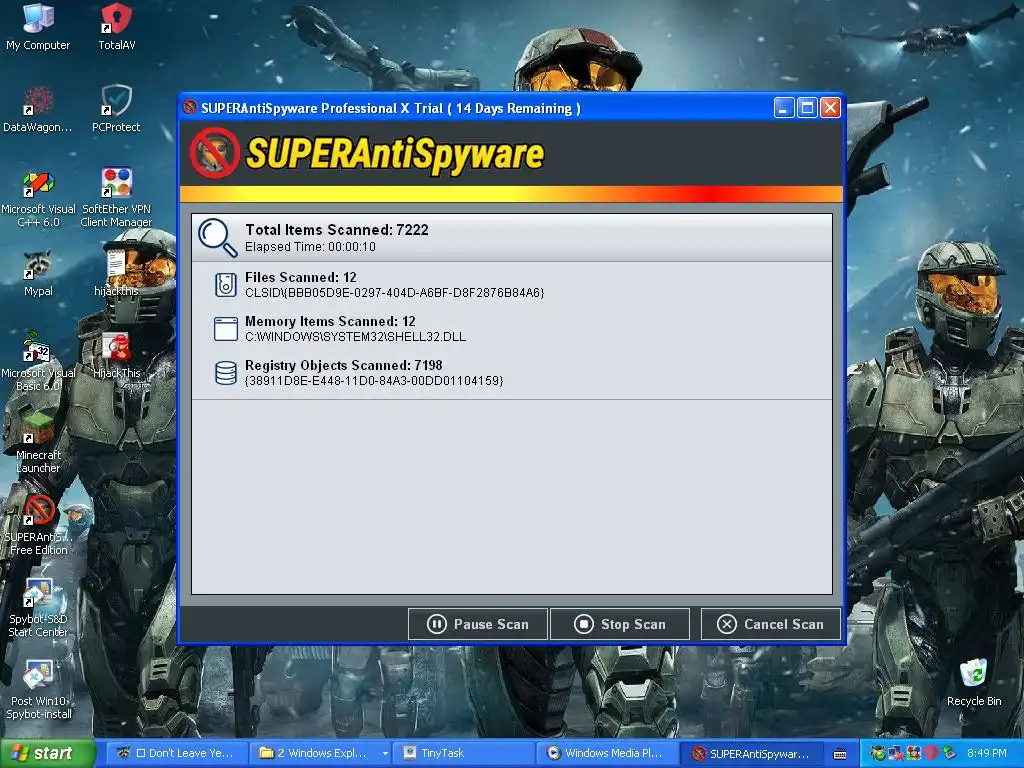Select the {38911D8E-E448...} registry key text
1024x768 pixels.
click(x=374, y=381)
